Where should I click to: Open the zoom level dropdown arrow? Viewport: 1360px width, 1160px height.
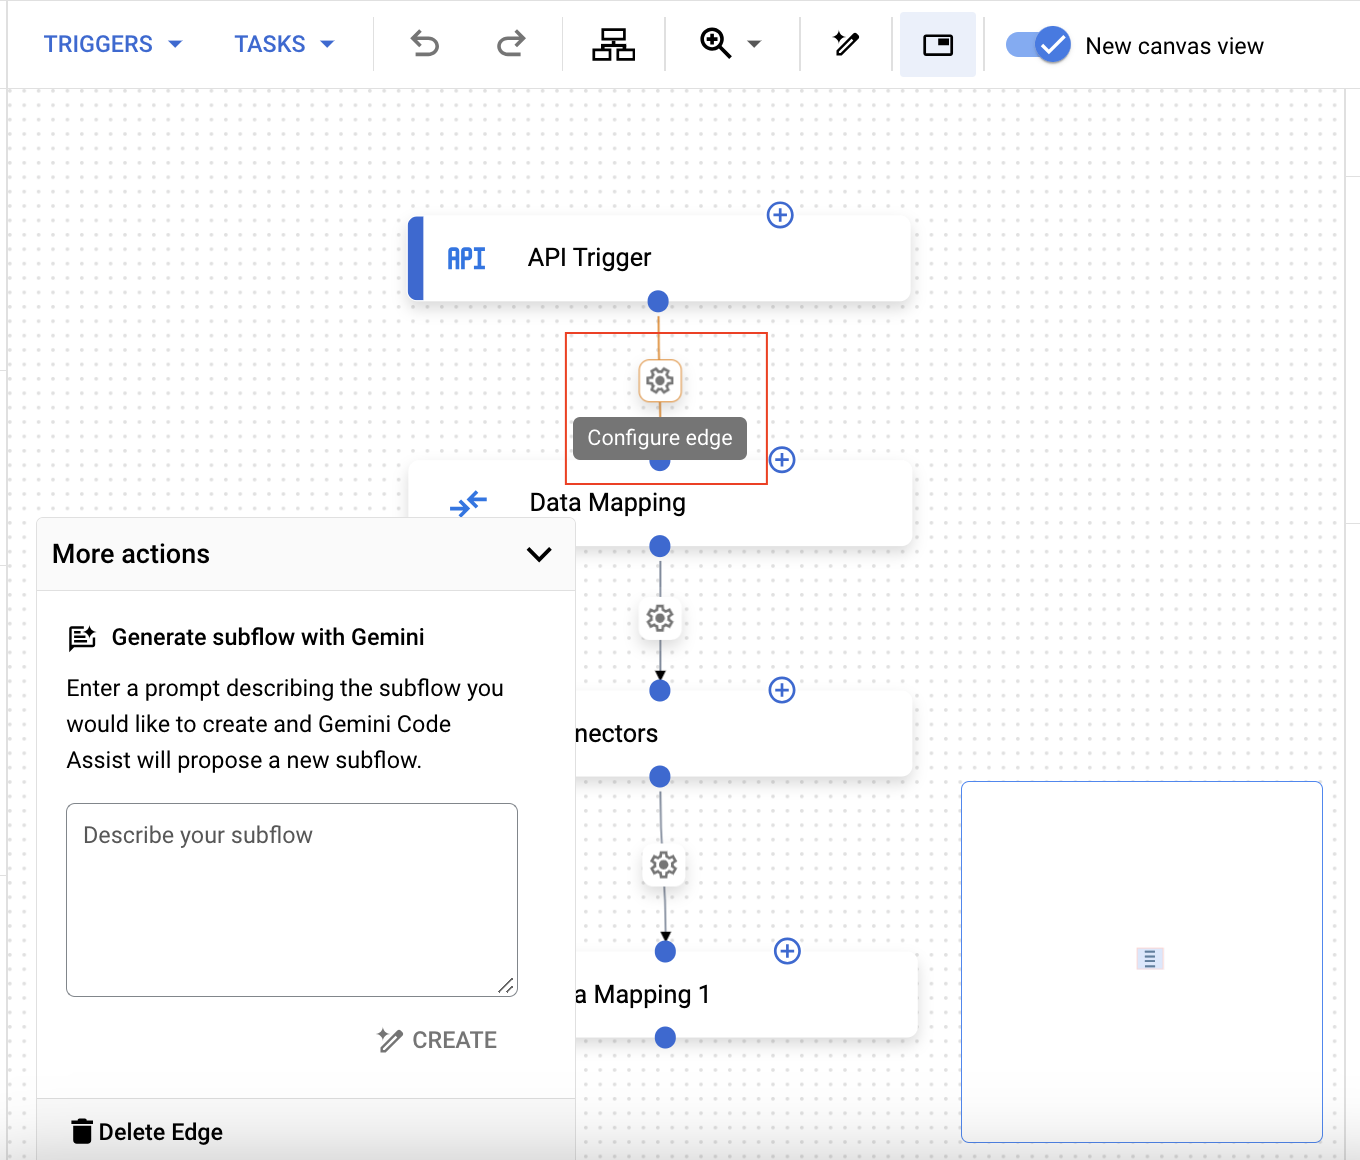coord(754,44)
